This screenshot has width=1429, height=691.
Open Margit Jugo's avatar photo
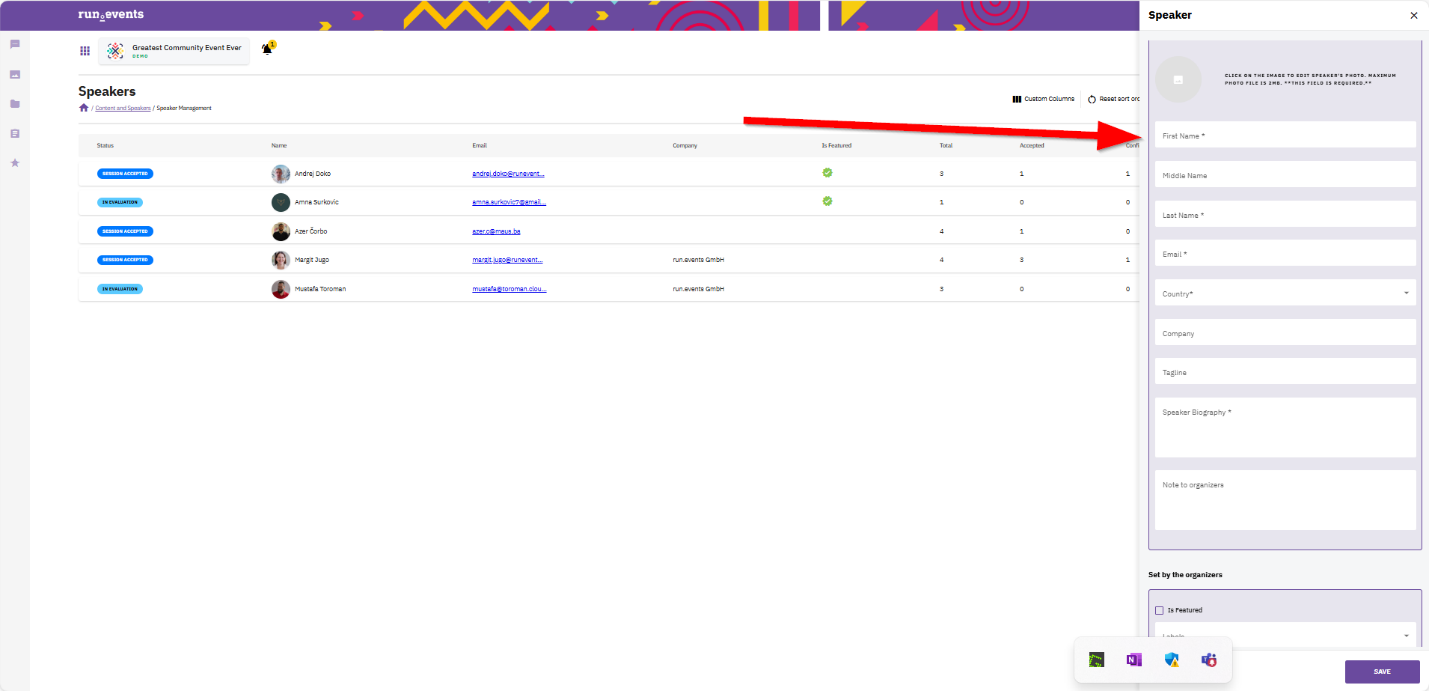click(x=281, y=260)
